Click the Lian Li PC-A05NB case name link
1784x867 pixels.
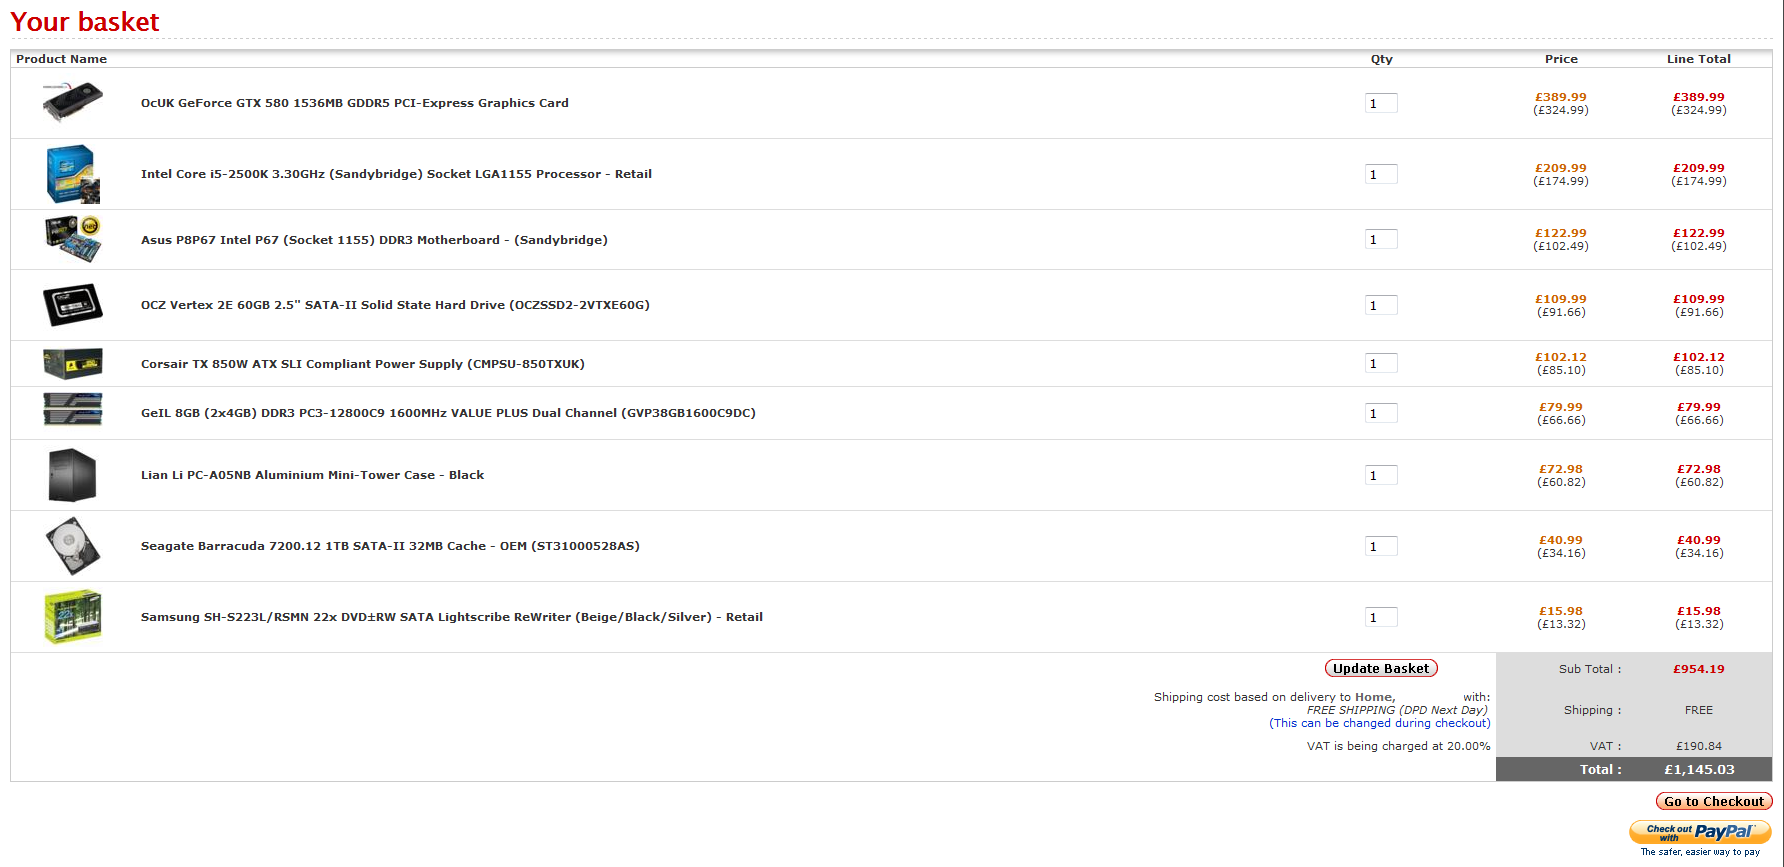(312, 475)
